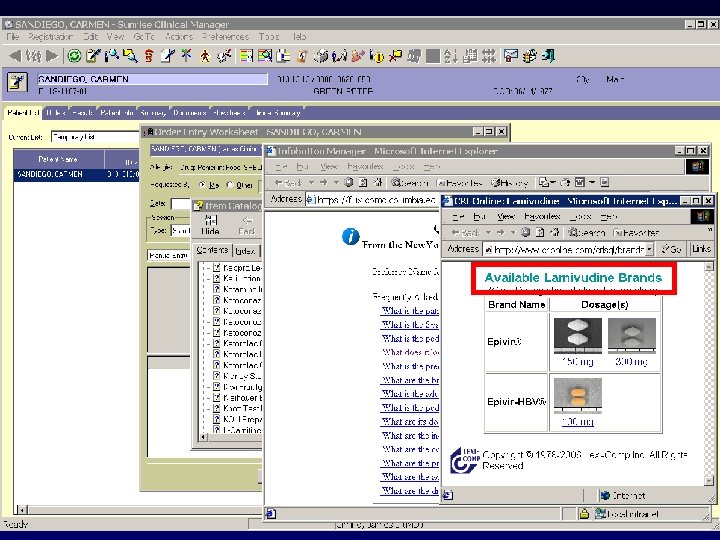720x540 pixels.
Task: Open the File menu in Sunrise Clinical Manager
Action: coord(12,37)
